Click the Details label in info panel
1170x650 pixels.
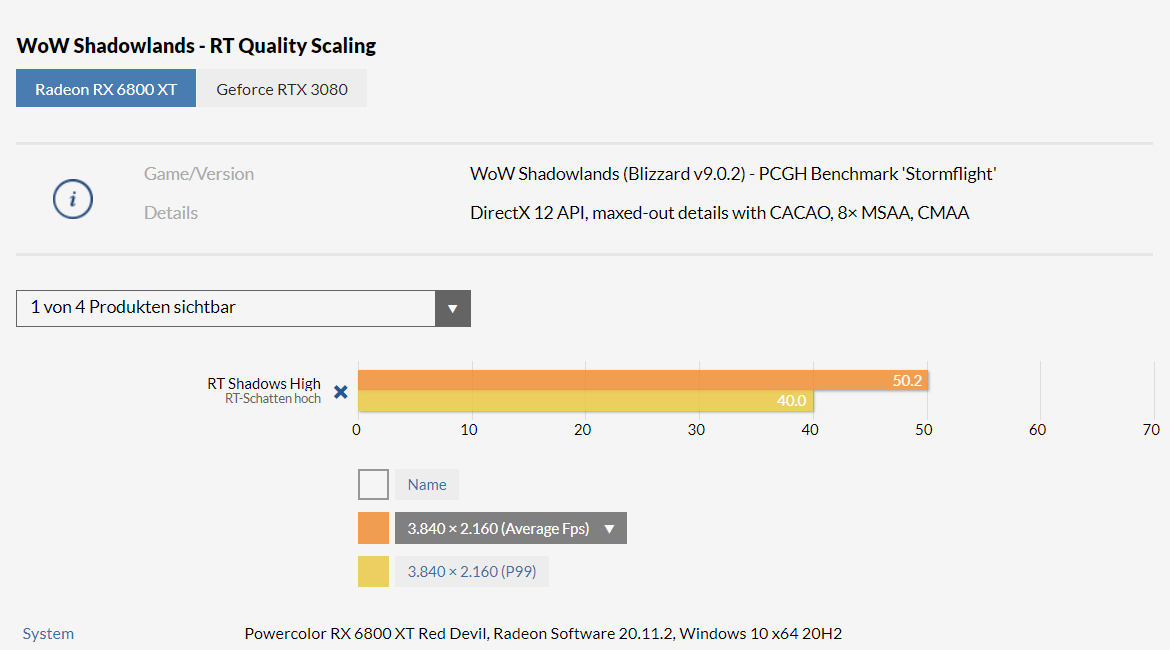pyautogui.click(x=170, y=213)
